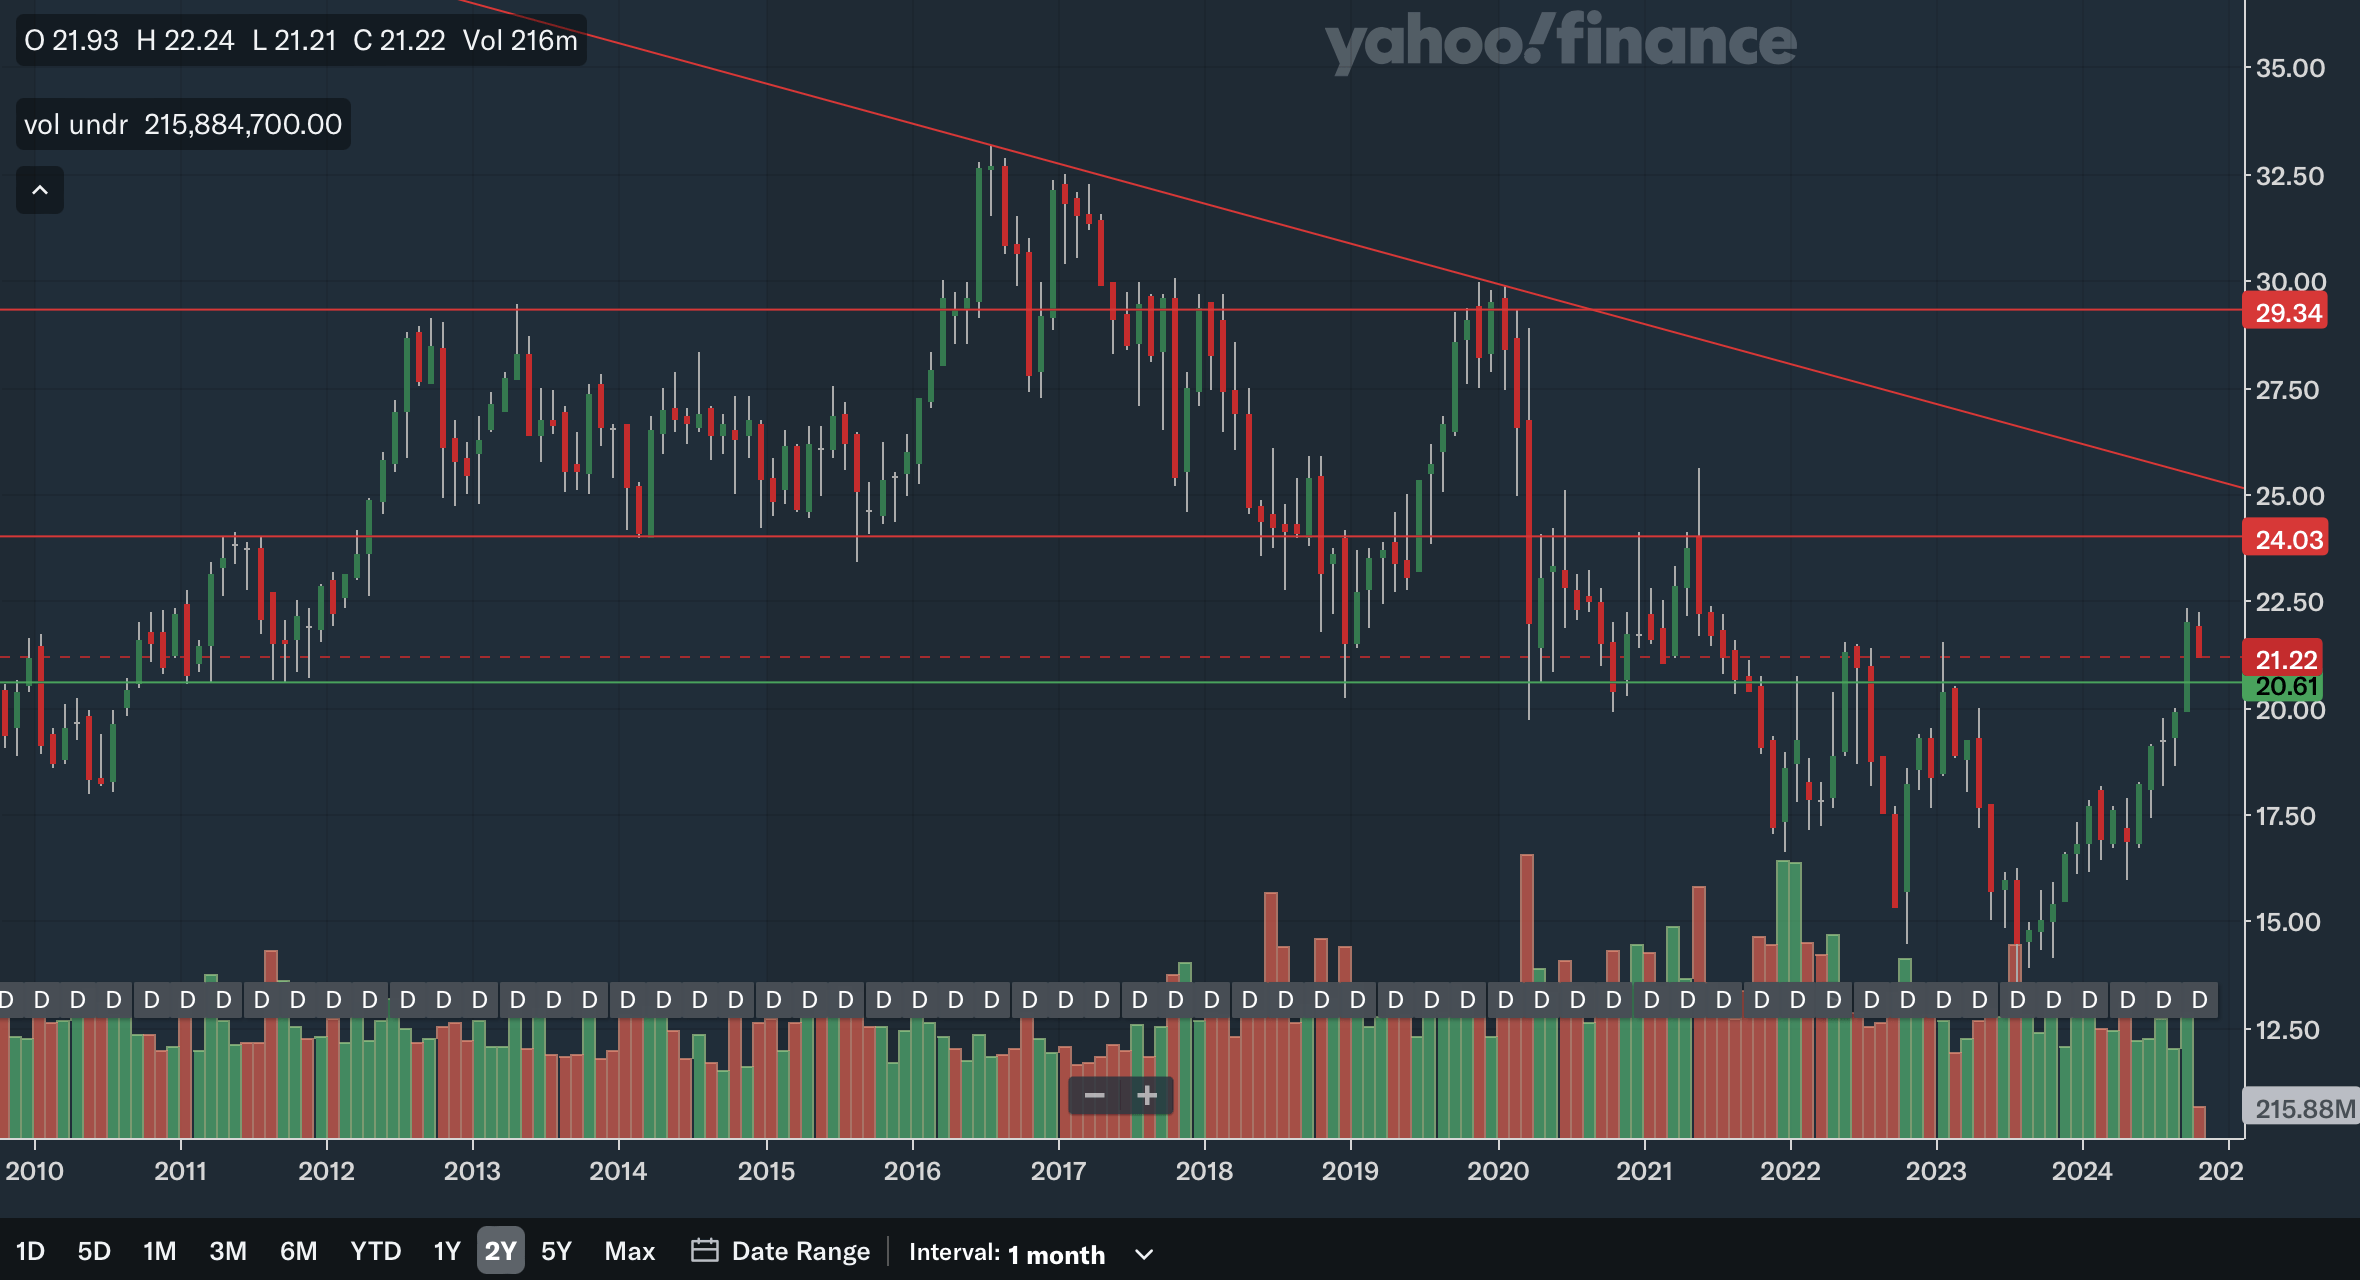Viewport: 2360px width, 1280px height.
Task: Select the 5D time range
Action: point(94,1251)
